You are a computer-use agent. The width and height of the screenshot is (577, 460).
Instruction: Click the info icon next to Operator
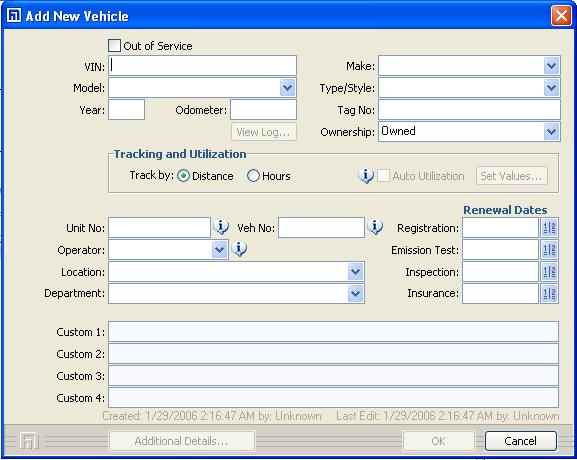coord(239,249)
